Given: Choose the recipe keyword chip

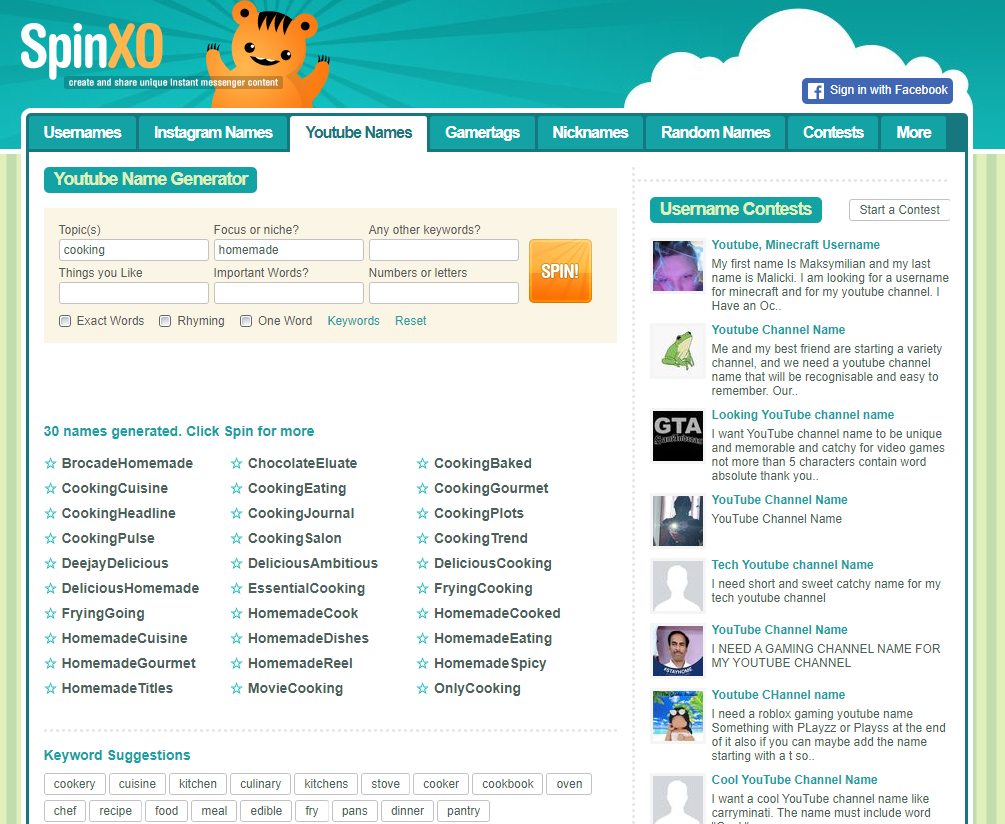Looking at the screenshot, I should pos(115,811).
